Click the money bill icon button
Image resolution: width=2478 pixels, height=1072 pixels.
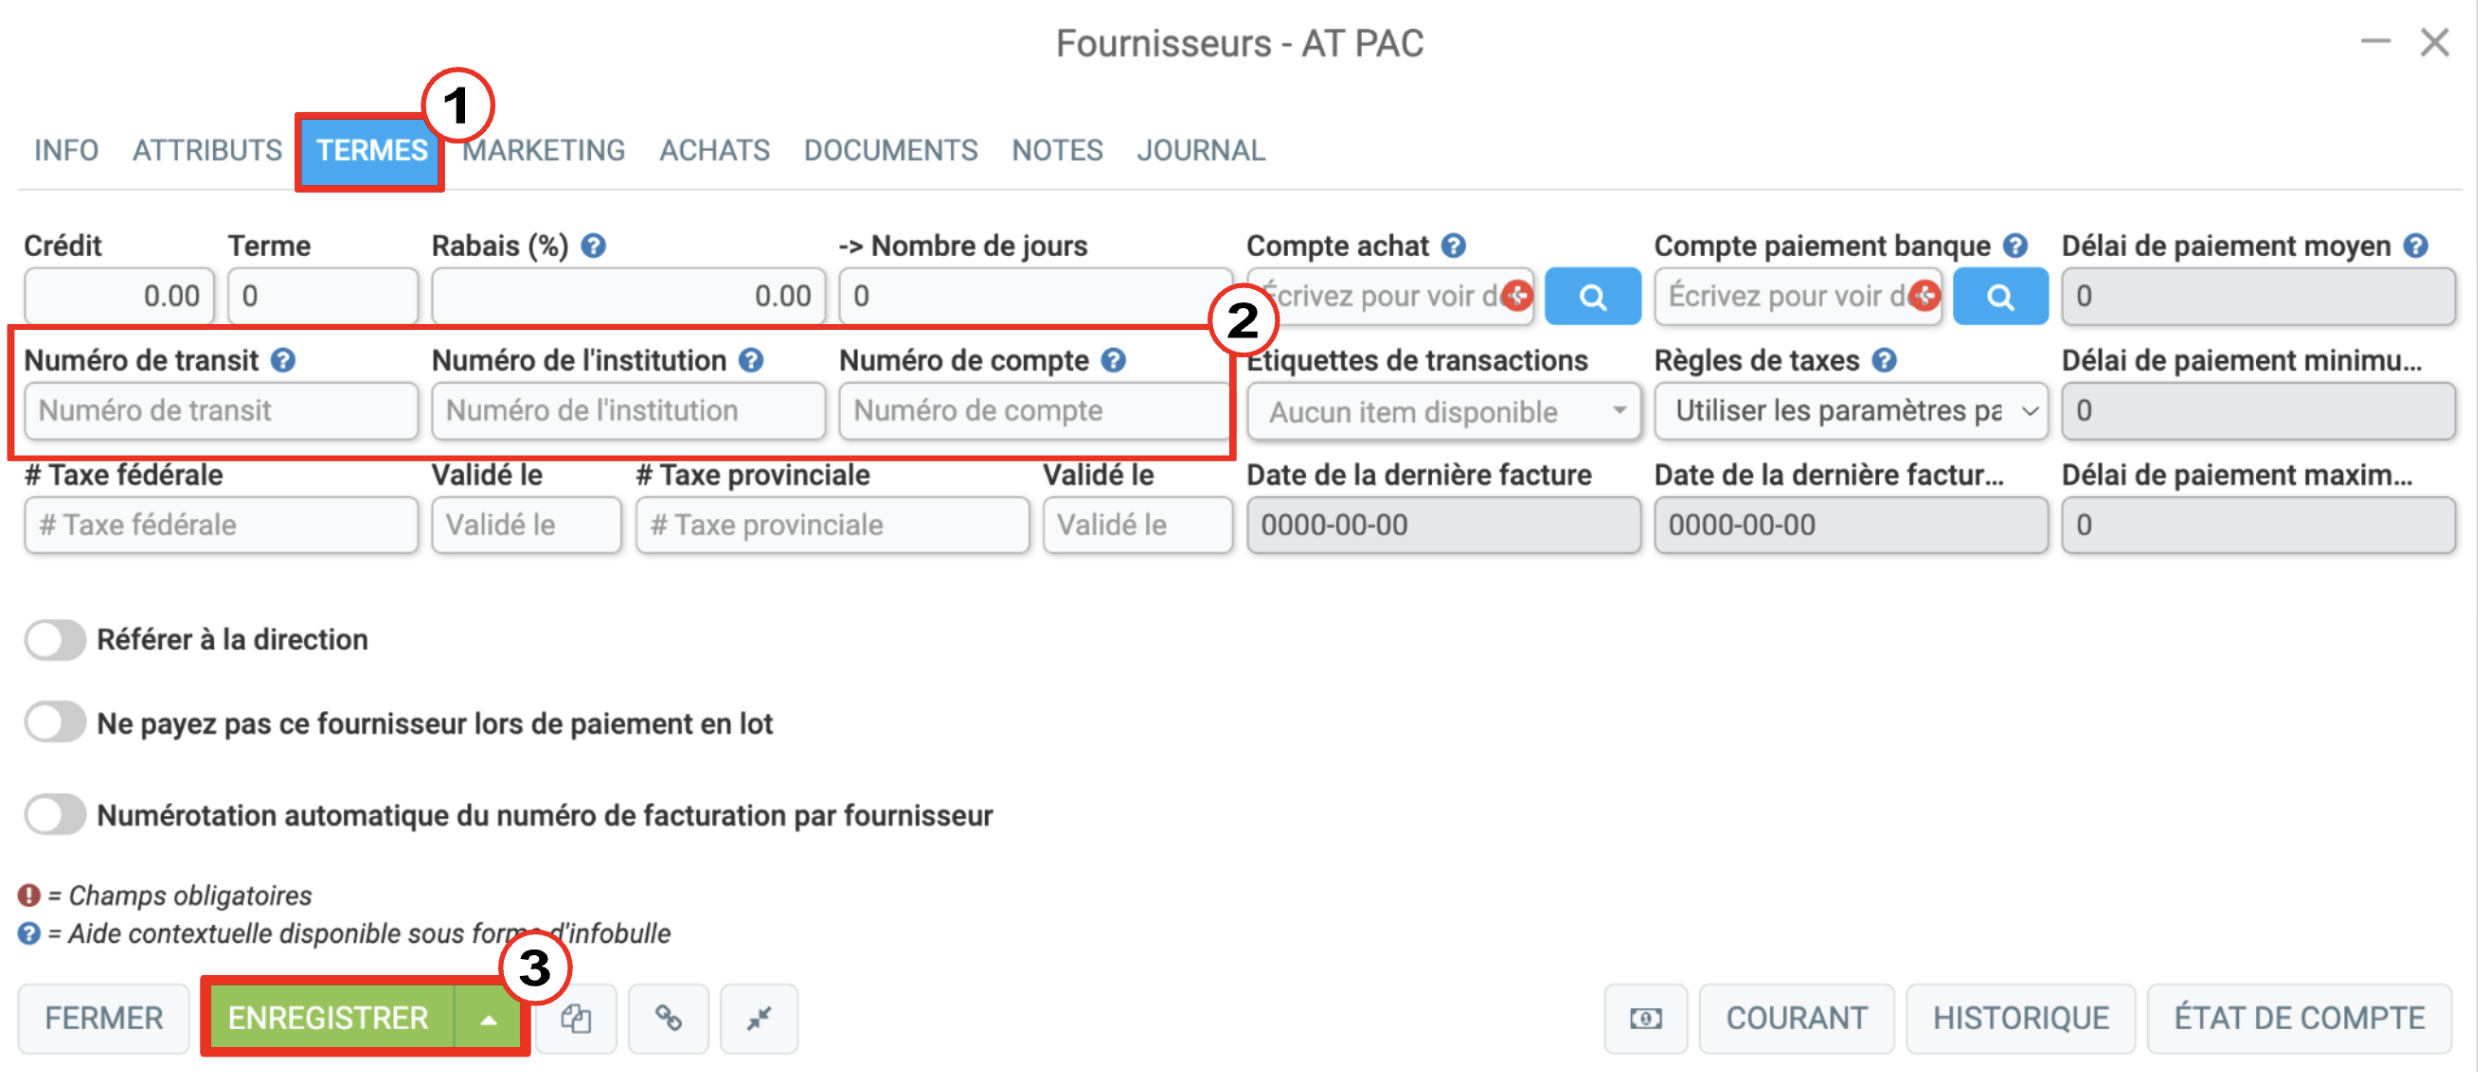click(x=1646, y=1018)
